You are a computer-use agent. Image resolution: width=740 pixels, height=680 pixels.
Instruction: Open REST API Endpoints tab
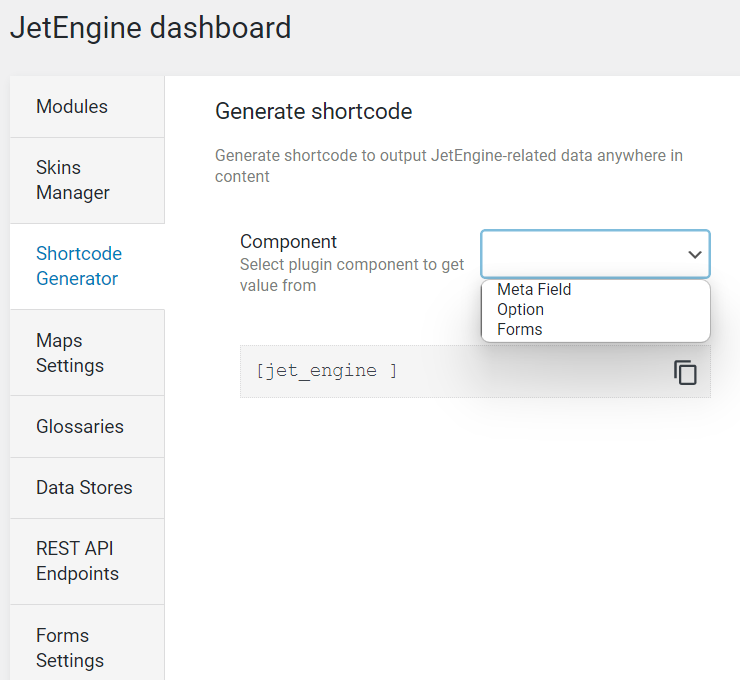pyautogui.click(x=87, y=561)
